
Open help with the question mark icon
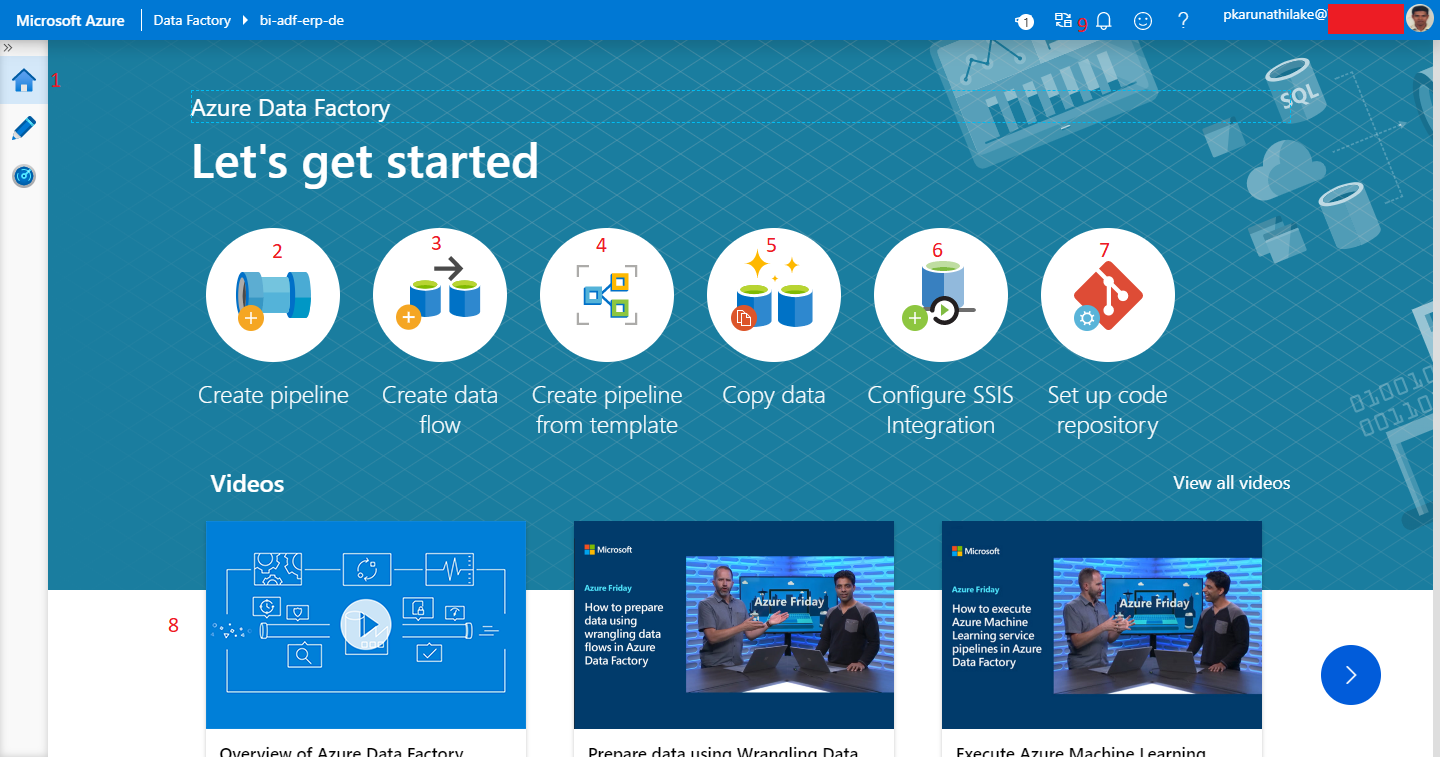[1183, 20]
